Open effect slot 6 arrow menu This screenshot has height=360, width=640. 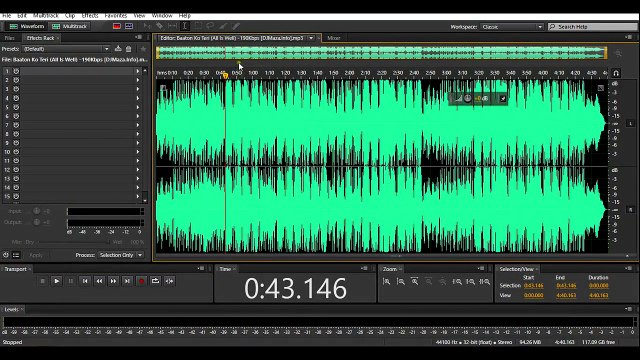(x=138, y=116)
